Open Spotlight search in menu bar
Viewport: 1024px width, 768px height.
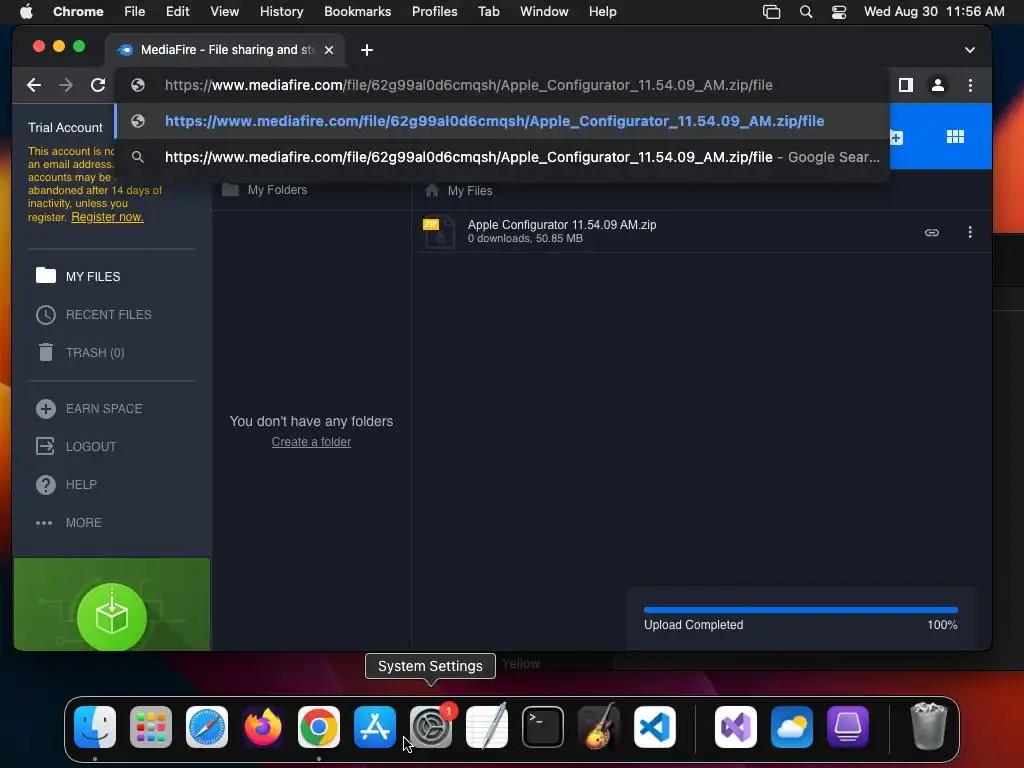806,12
